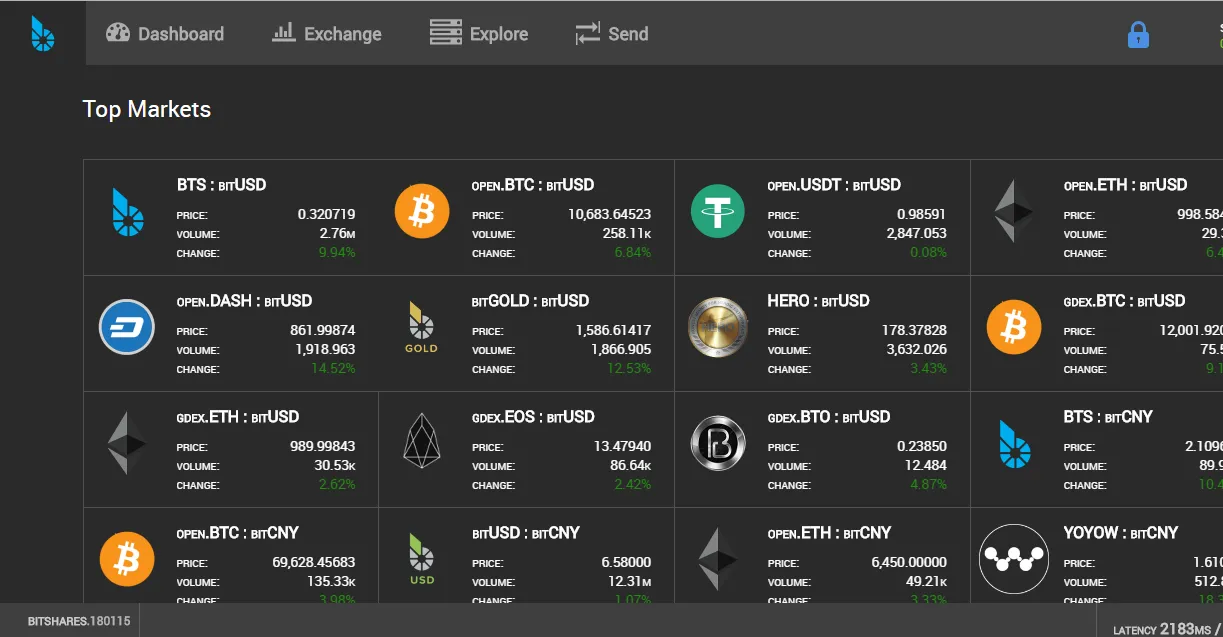Click volume value 2,847.053
The height and width of the screenshot is (637, 1223).
click(916, 233)
